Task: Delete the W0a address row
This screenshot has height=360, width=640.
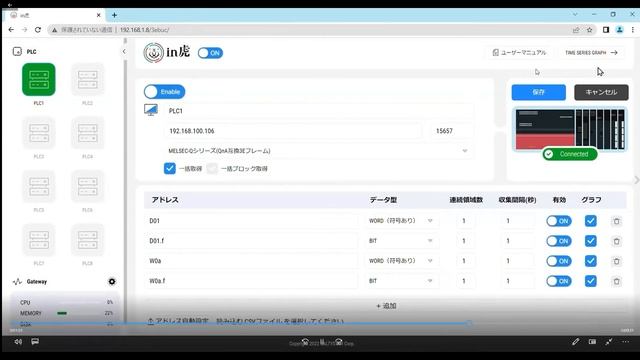Action: 616,261
